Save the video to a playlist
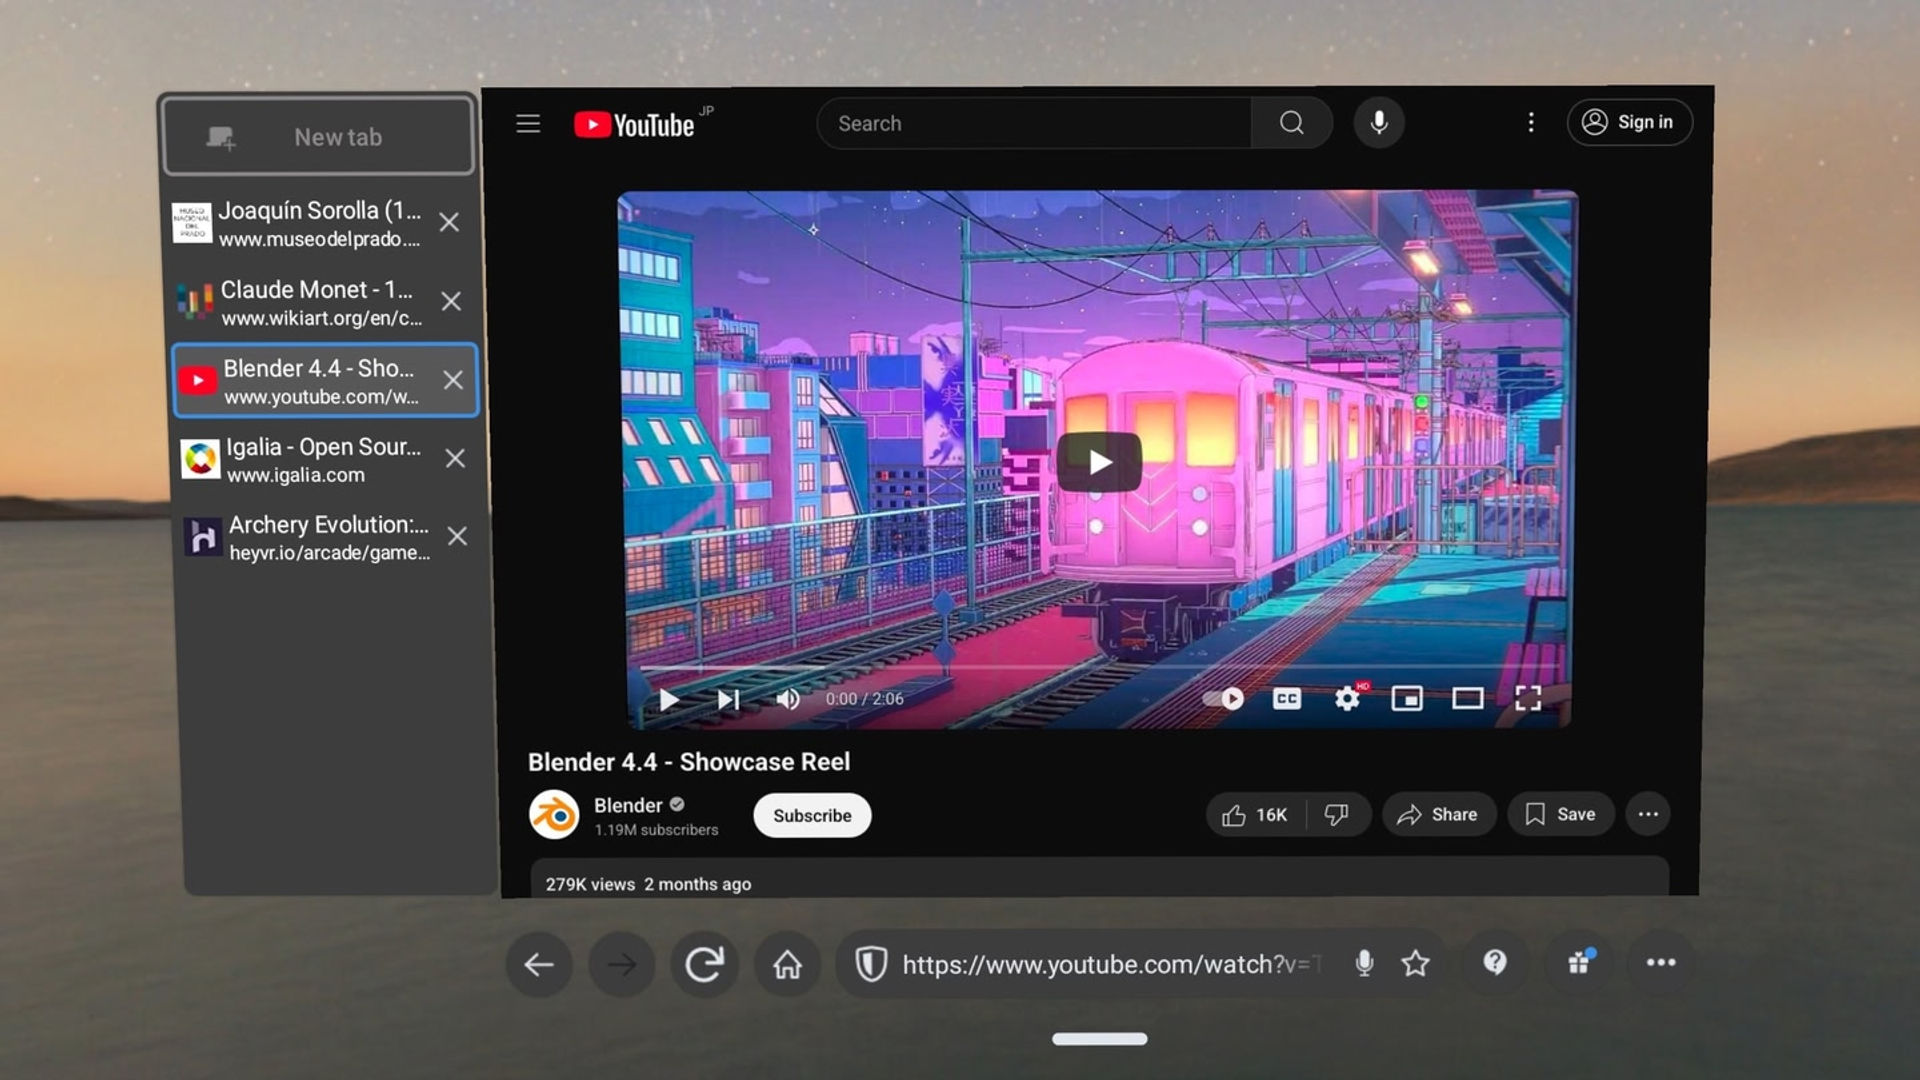1920x1080 pixels. [1560, 815]
